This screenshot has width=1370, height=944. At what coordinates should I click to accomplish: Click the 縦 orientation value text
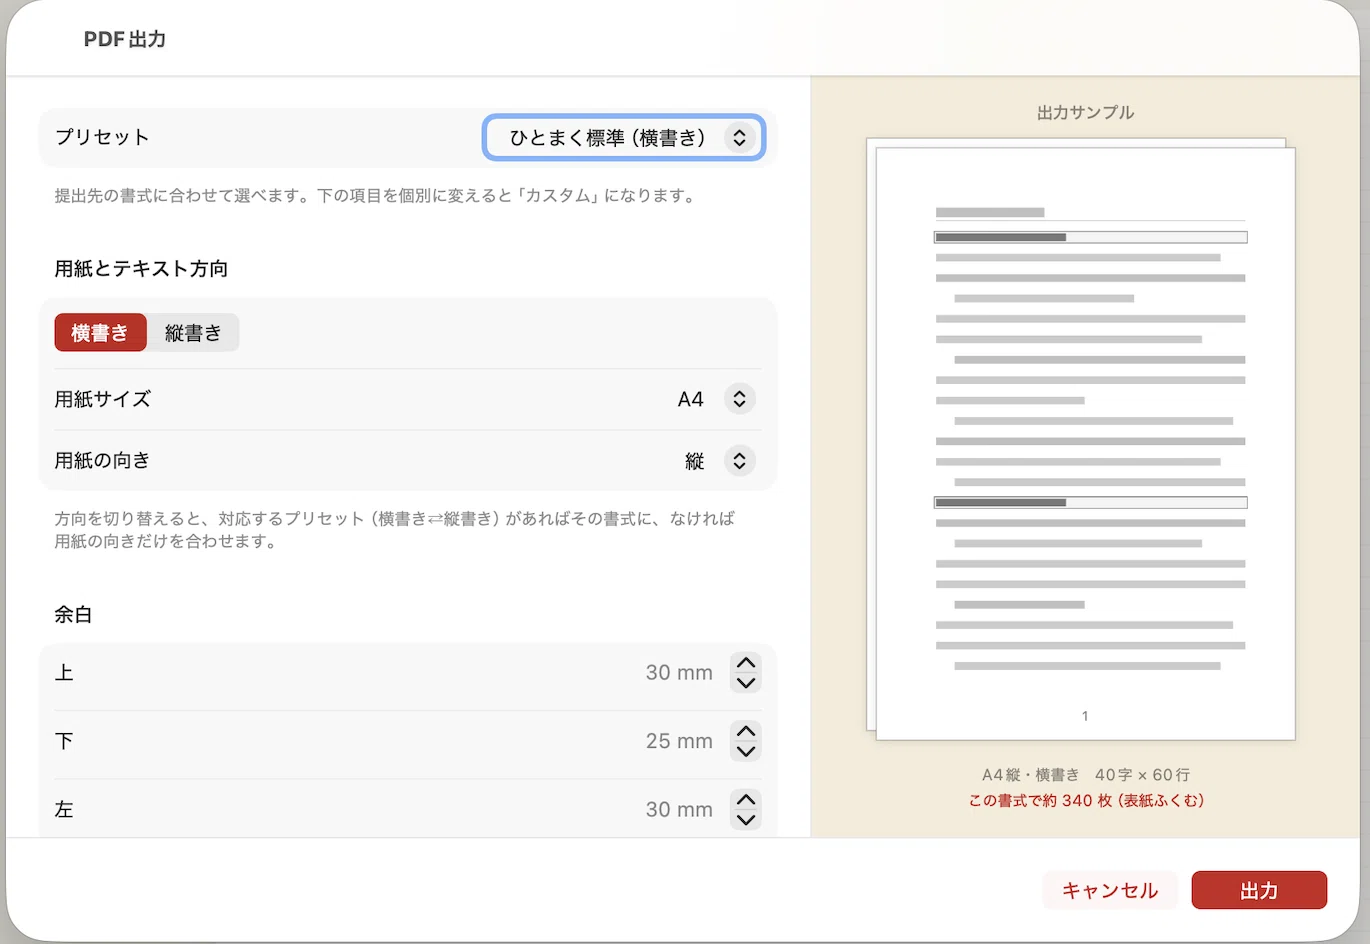[x=695, y=461]
